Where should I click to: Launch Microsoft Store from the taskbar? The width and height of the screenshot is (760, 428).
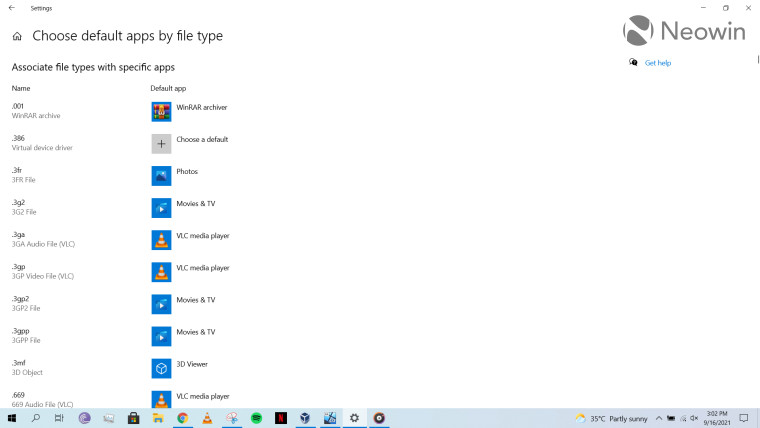coord(133,418)
